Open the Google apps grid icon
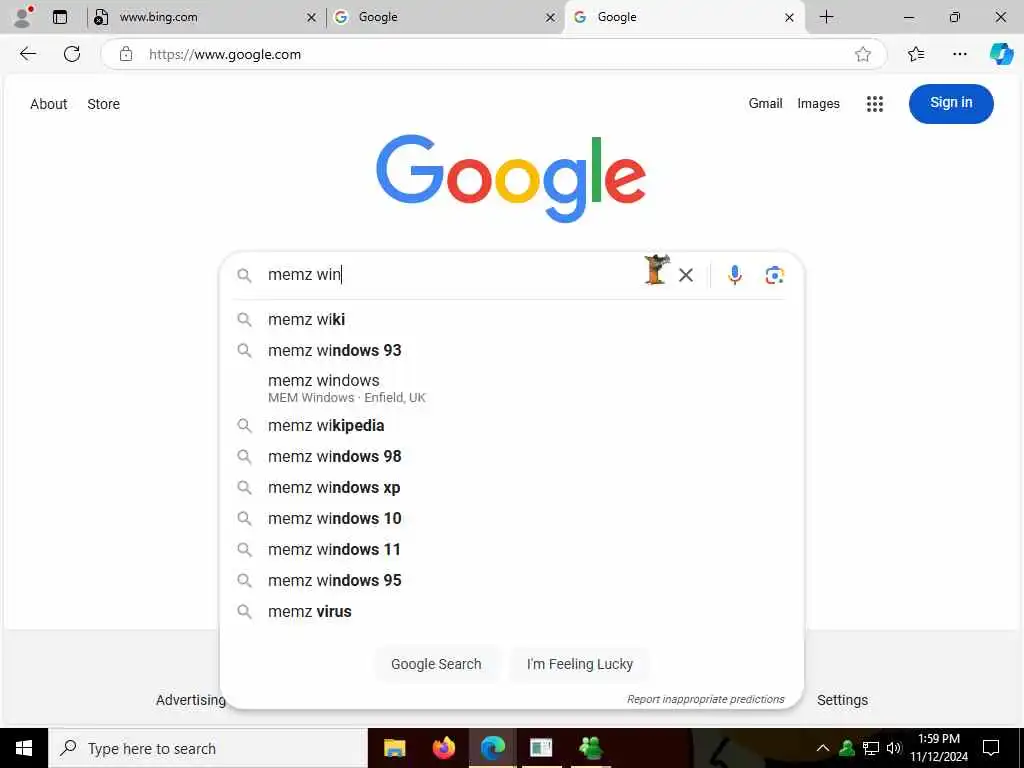The height and width of the screenshot is (768, 1024). (x=874, y=104)
